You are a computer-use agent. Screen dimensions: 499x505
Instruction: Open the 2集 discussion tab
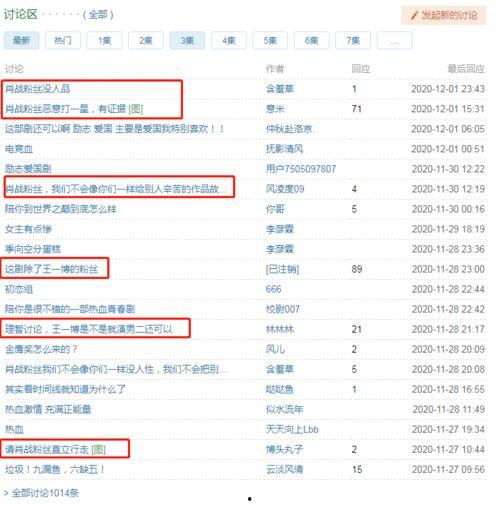click(x=146, y=41)
